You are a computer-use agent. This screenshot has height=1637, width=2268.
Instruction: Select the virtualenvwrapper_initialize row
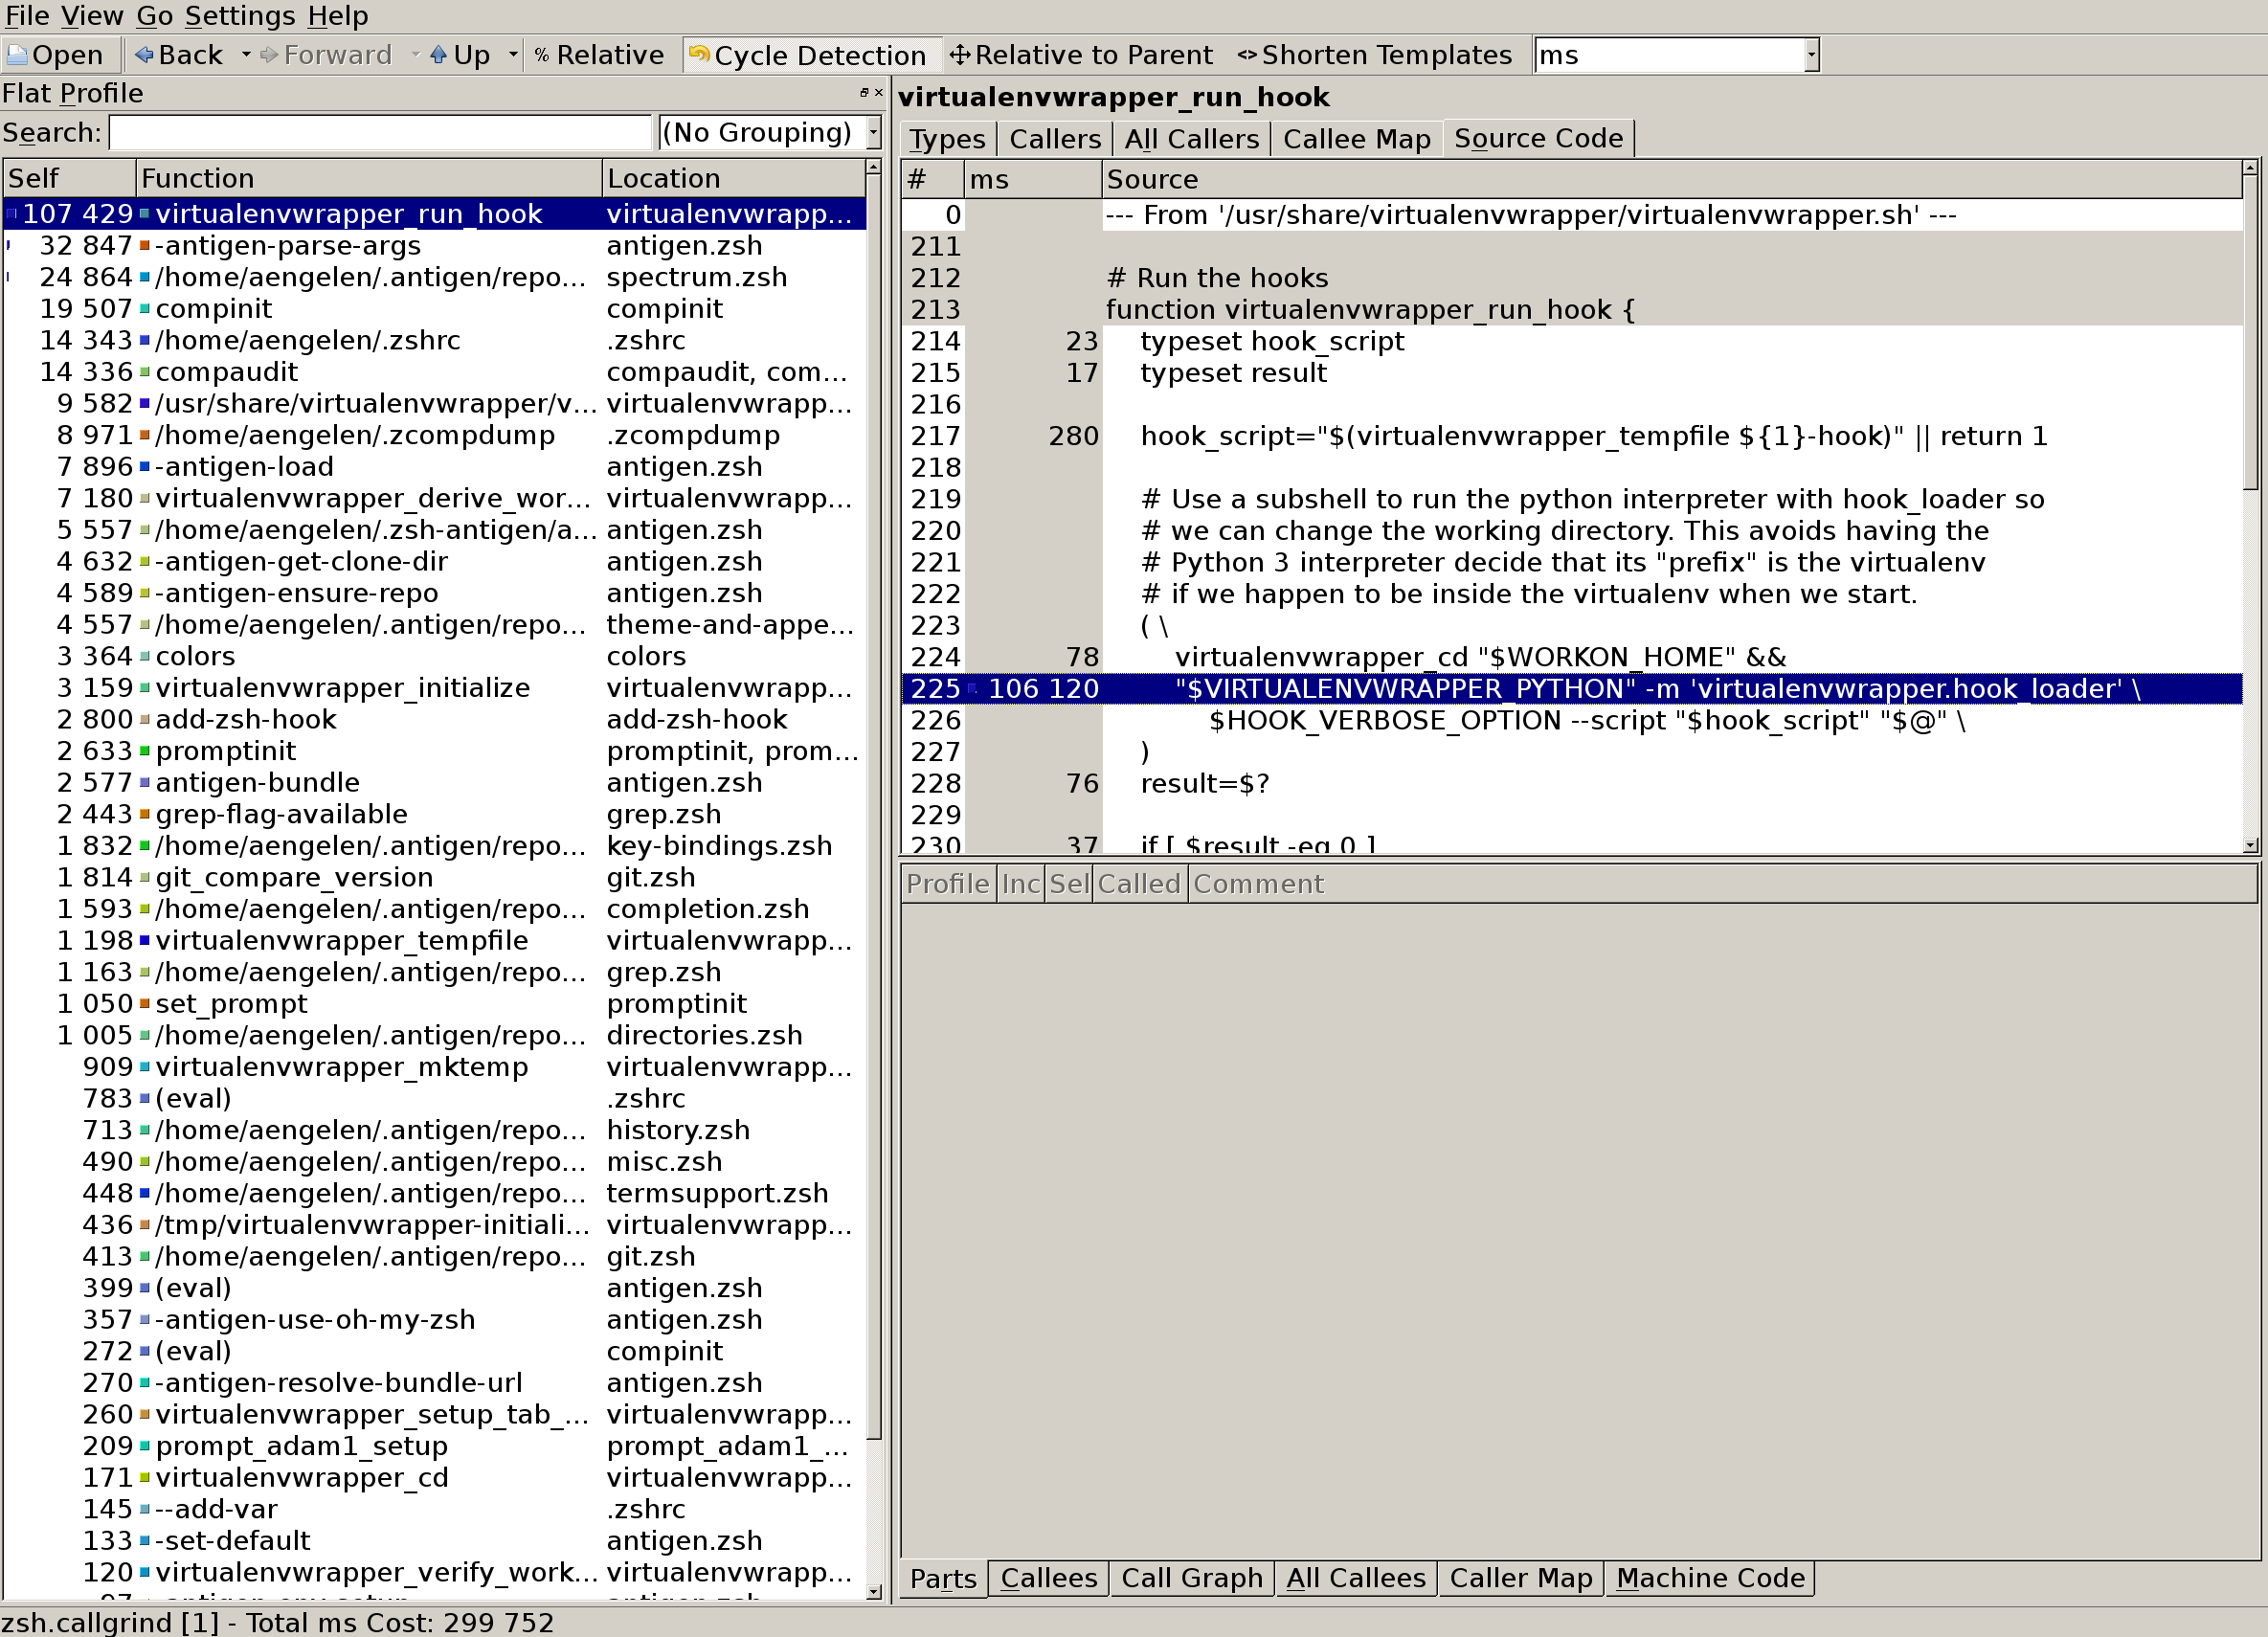(434, 687)
